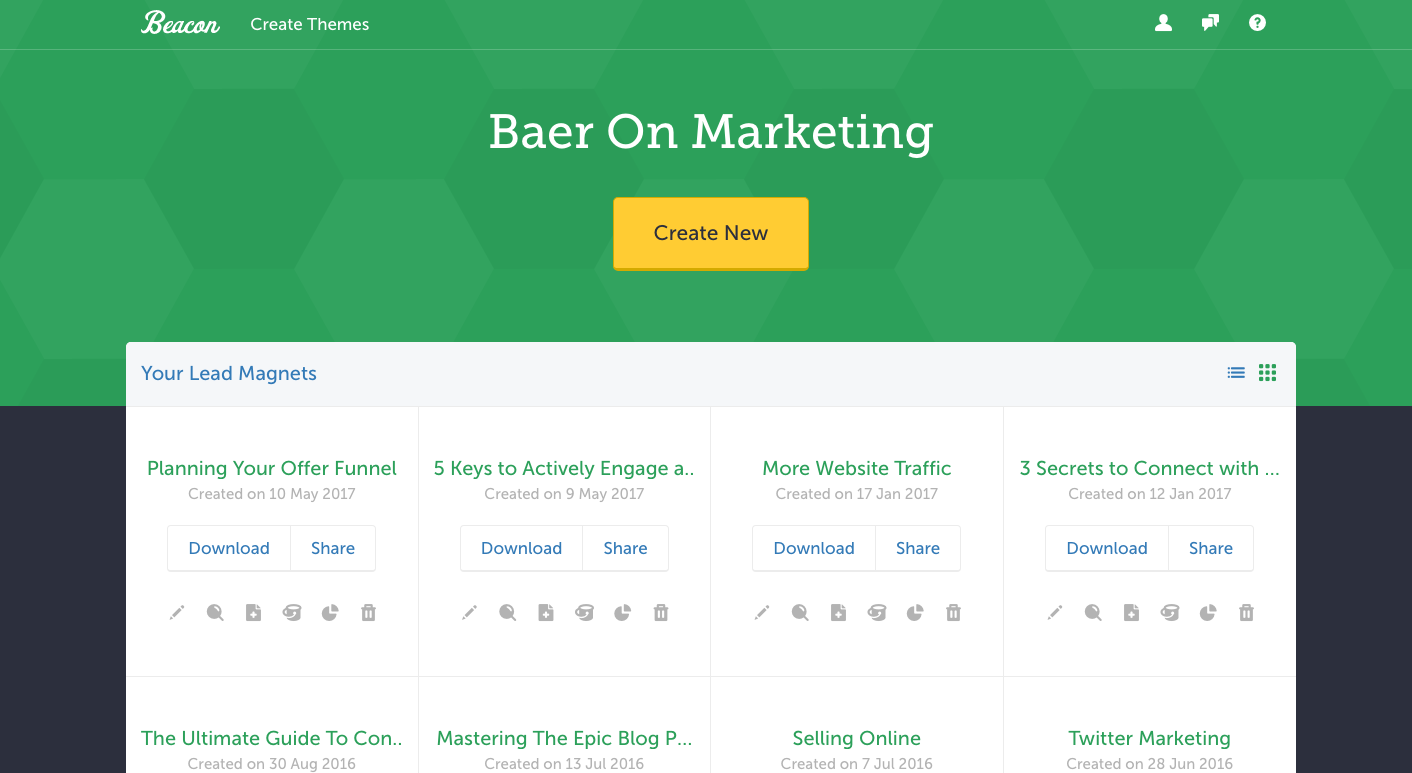Preview 5 Keys lead magnet with magnifier icon
Screen dimensions: 1412x773
tap(508, 613)
